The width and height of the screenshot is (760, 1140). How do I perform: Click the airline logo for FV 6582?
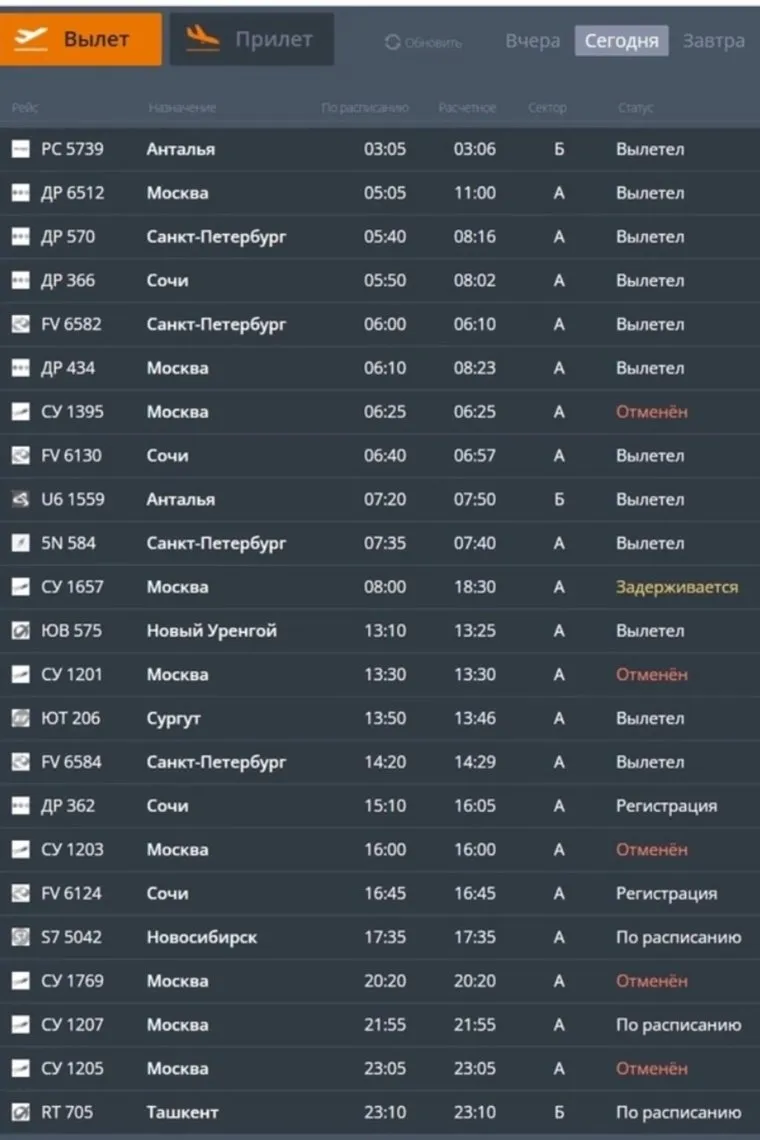coord(20,324)
